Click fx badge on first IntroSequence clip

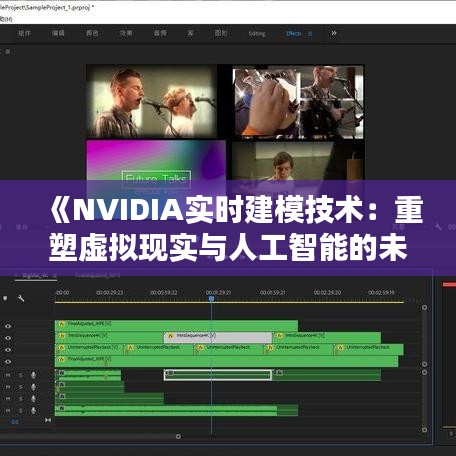(62, 336)
